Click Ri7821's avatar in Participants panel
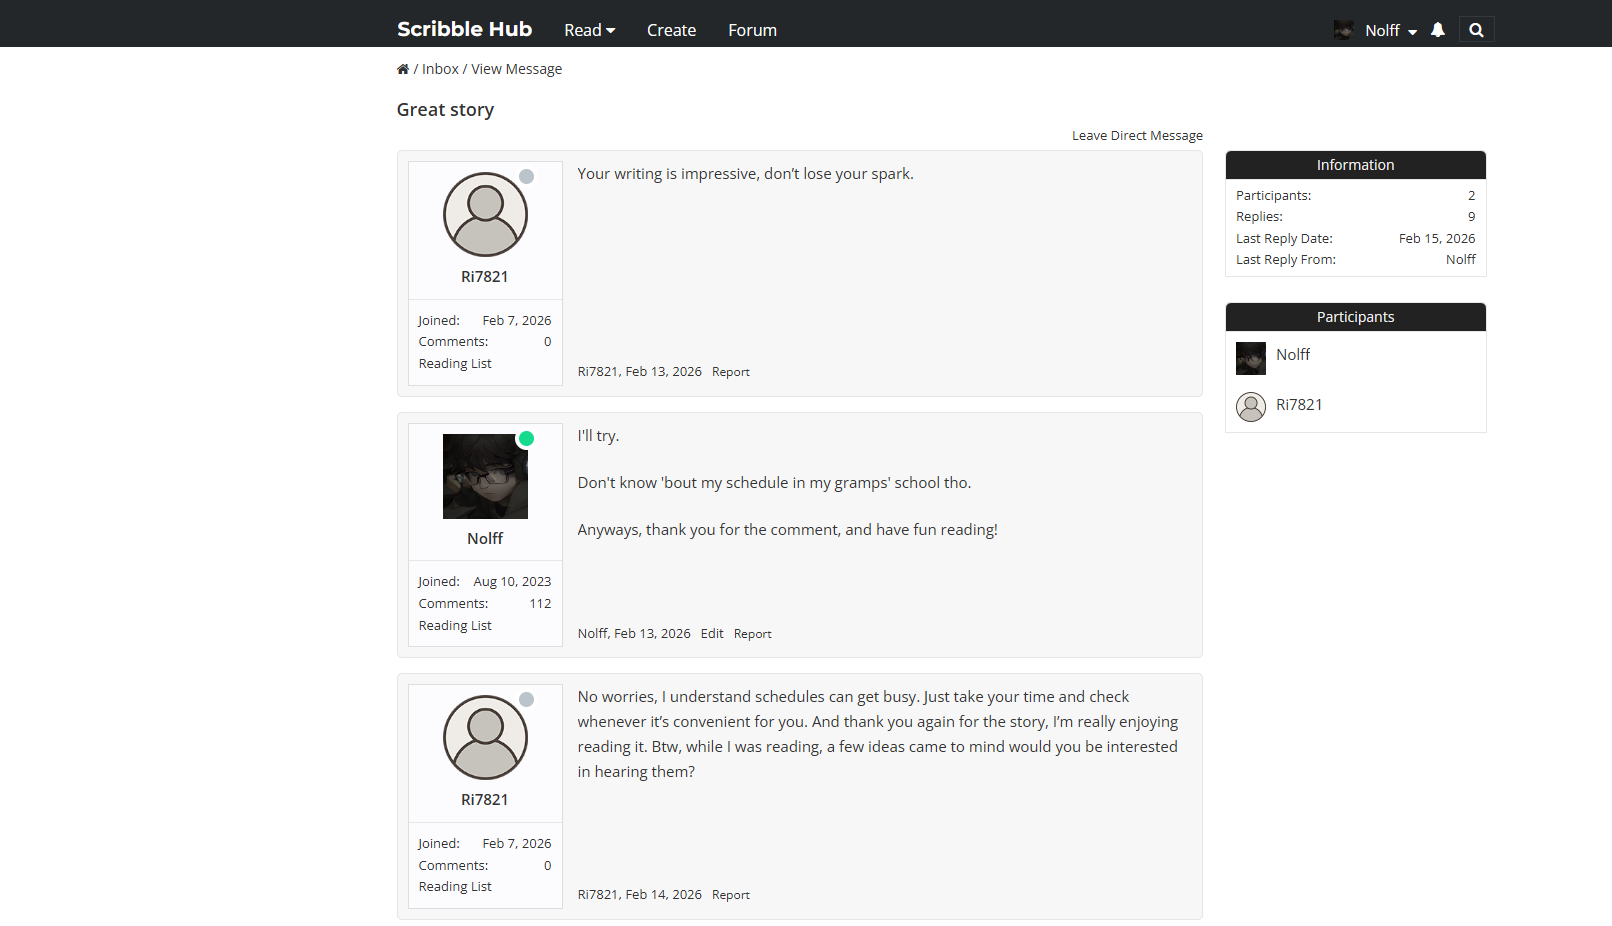 click(1251, 406)
